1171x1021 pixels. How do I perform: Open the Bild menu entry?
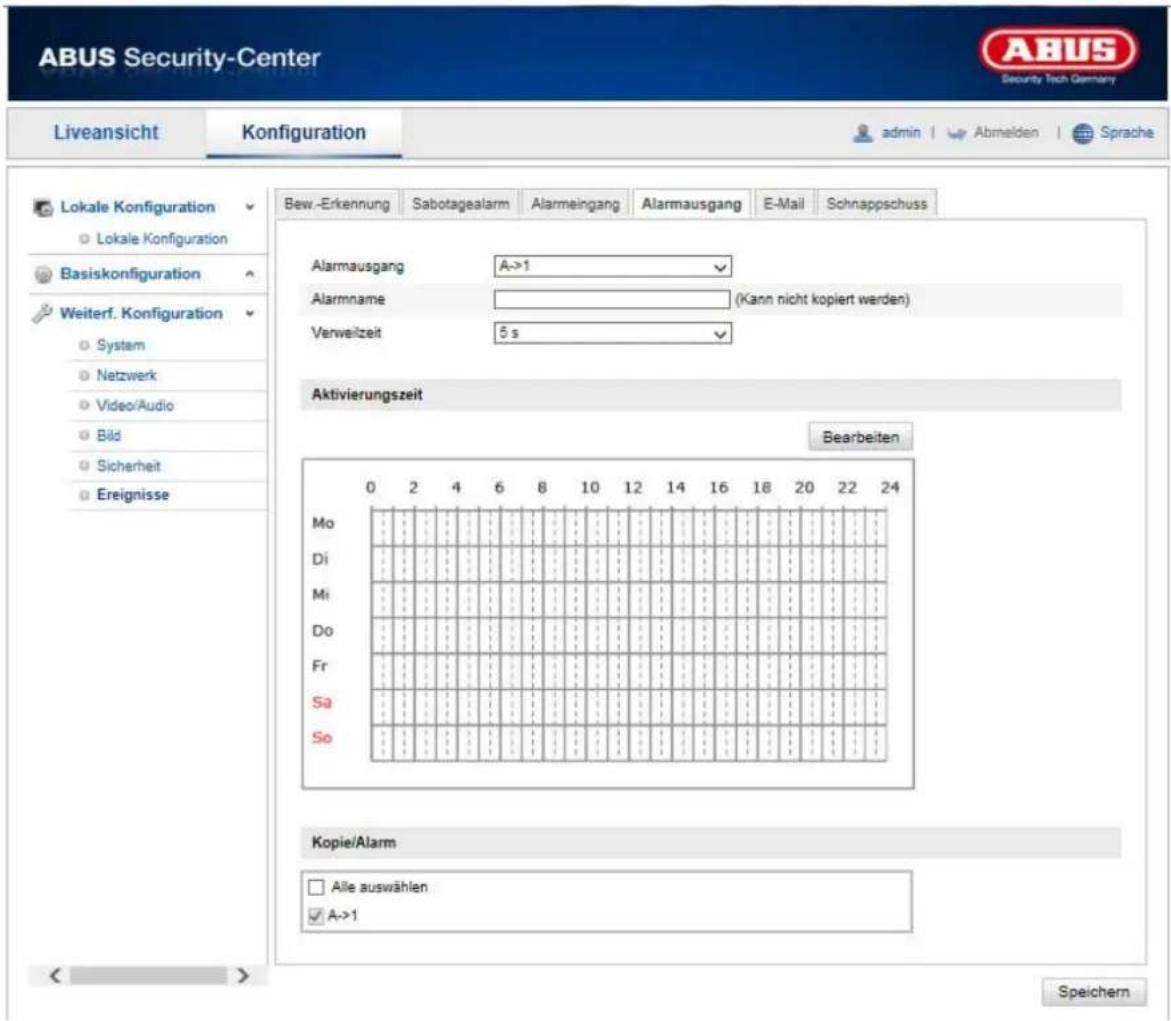(108, 435)
